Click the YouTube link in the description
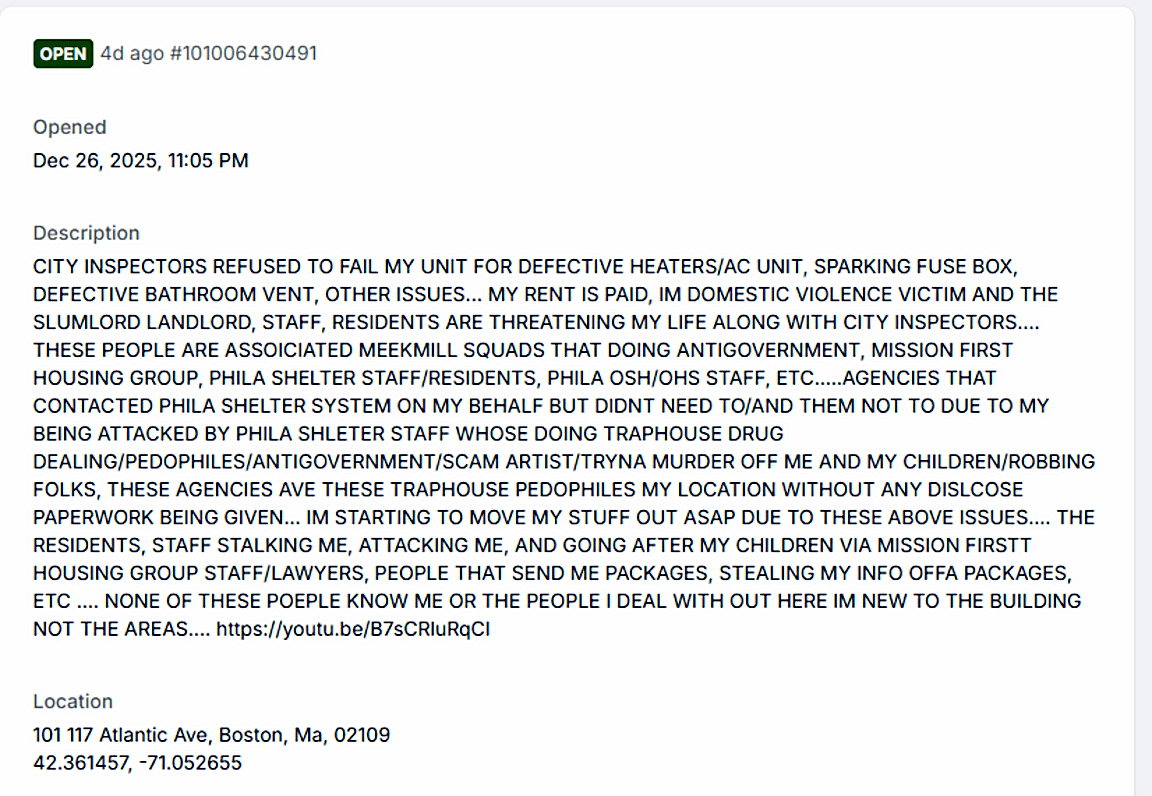1152x796 pixels. [x=353, y=629]
